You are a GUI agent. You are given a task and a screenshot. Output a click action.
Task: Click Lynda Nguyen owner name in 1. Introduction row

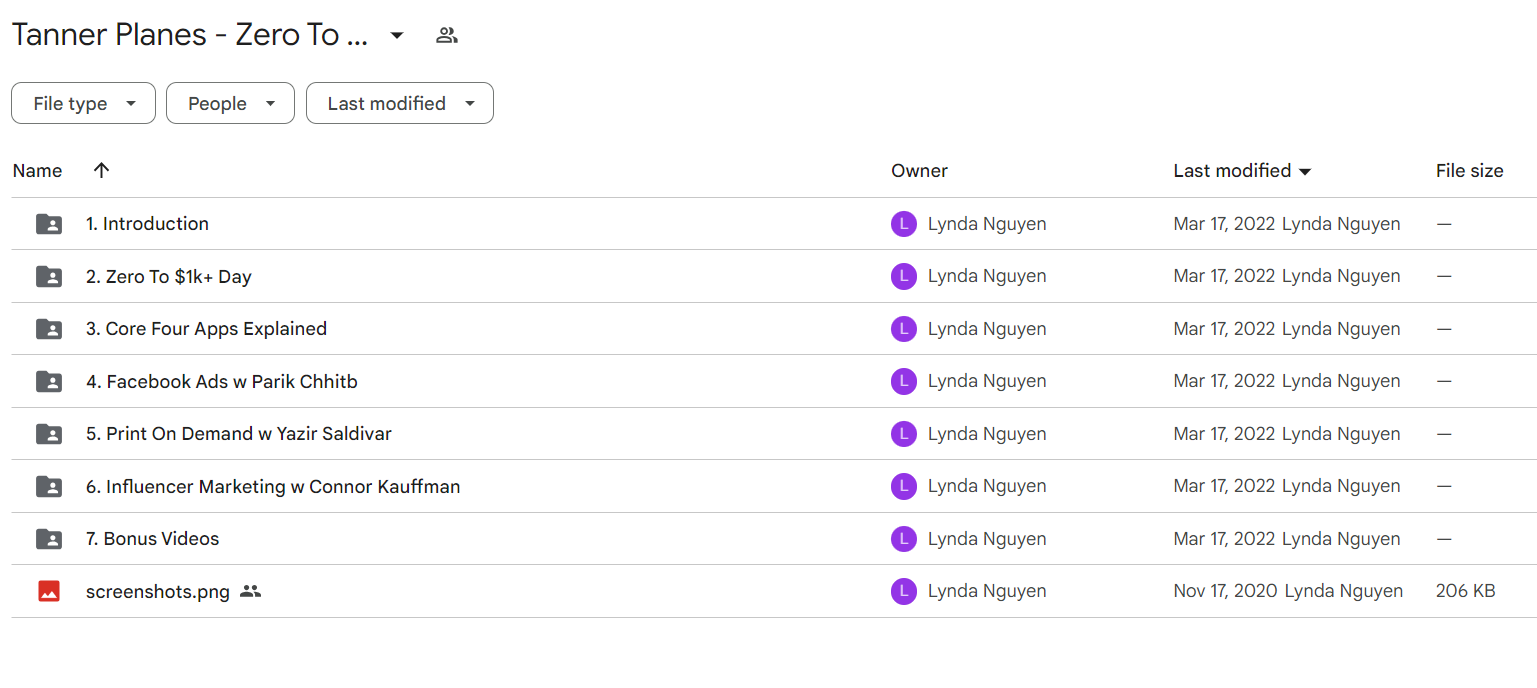coord(987,224)
